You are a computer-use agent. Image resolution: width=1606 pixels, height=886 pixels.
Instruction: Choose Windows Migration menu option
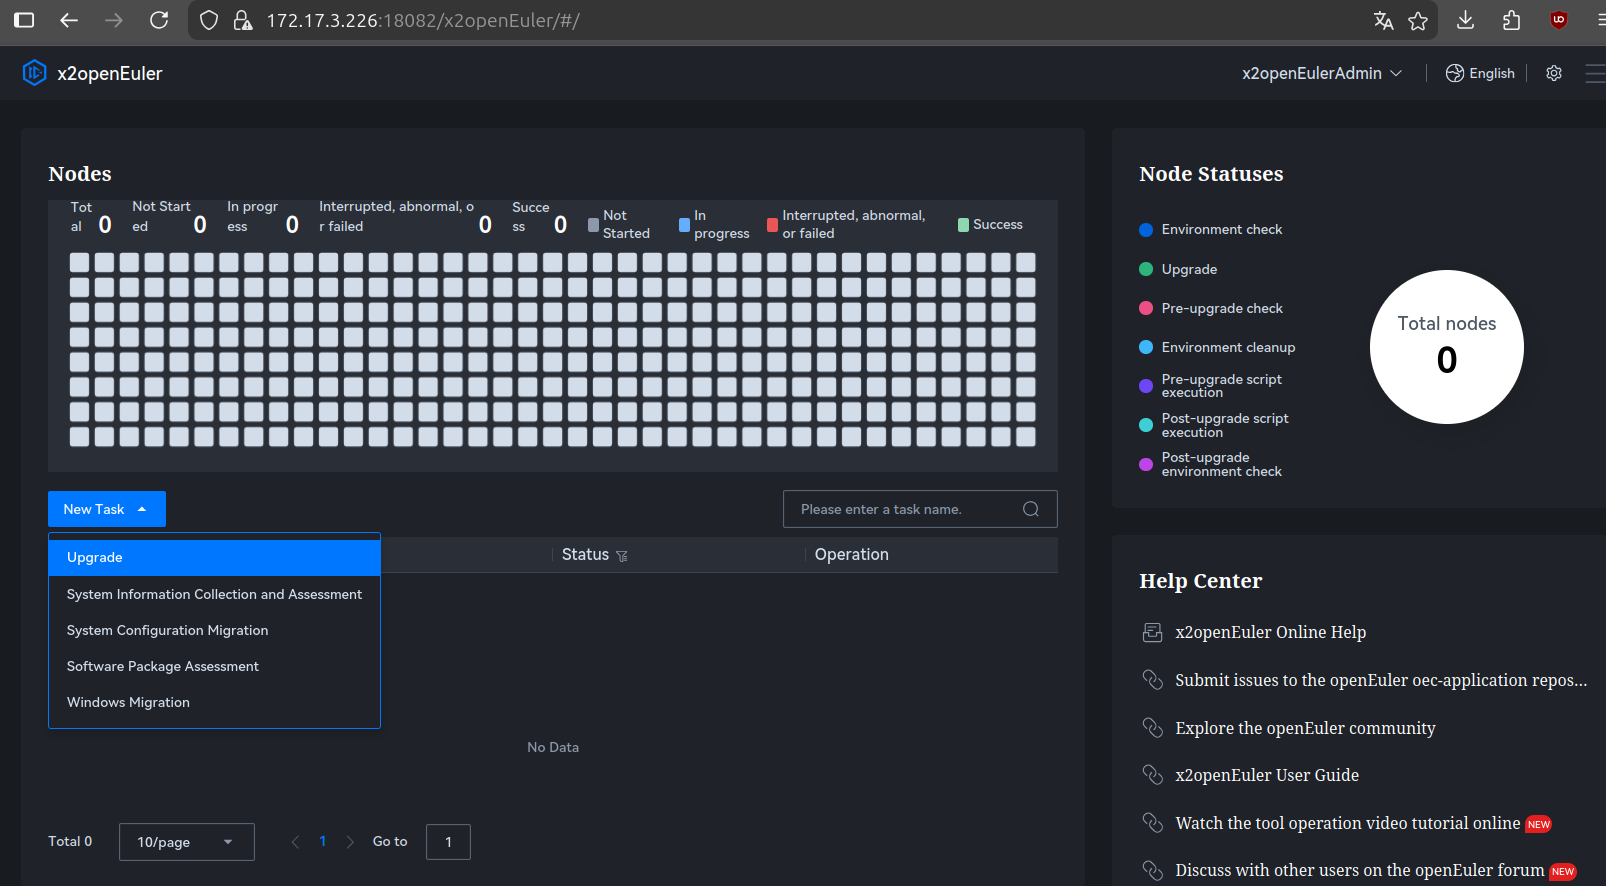click(128, 703)
